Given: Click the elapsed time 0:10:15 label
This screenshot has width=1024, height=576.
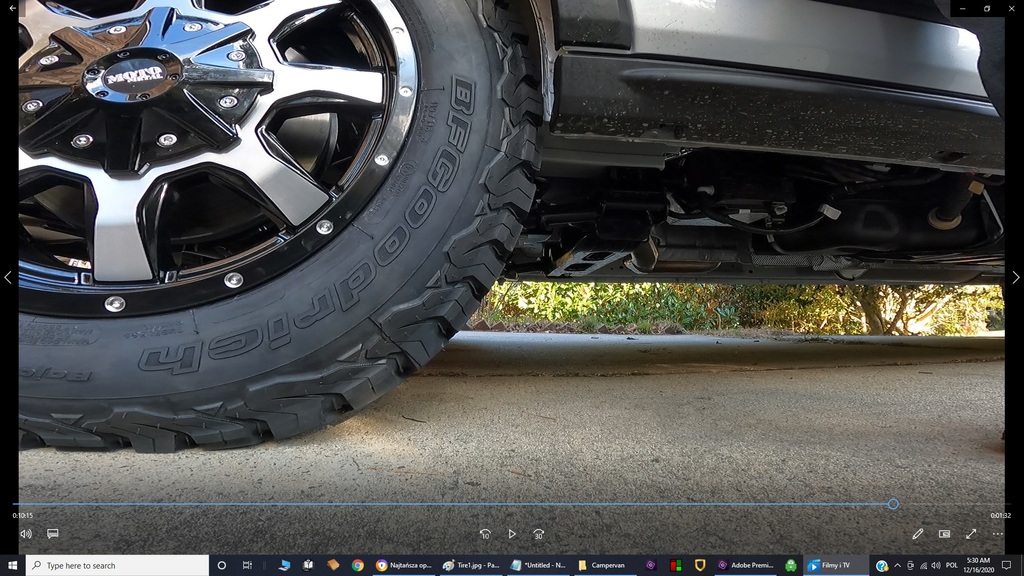Looking at the screenshot, I should [x=23, y=515].
